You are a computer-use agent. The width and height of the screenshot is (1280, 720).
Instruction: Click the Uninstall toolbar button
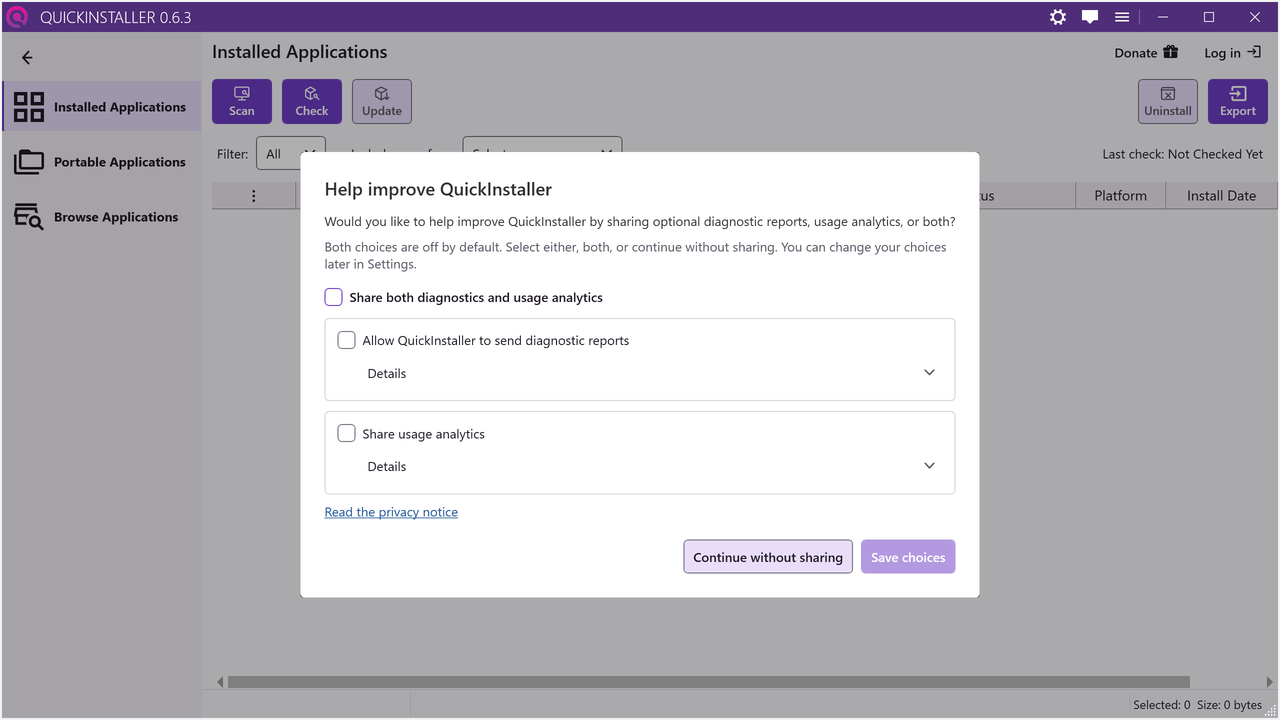[1168, 101]
